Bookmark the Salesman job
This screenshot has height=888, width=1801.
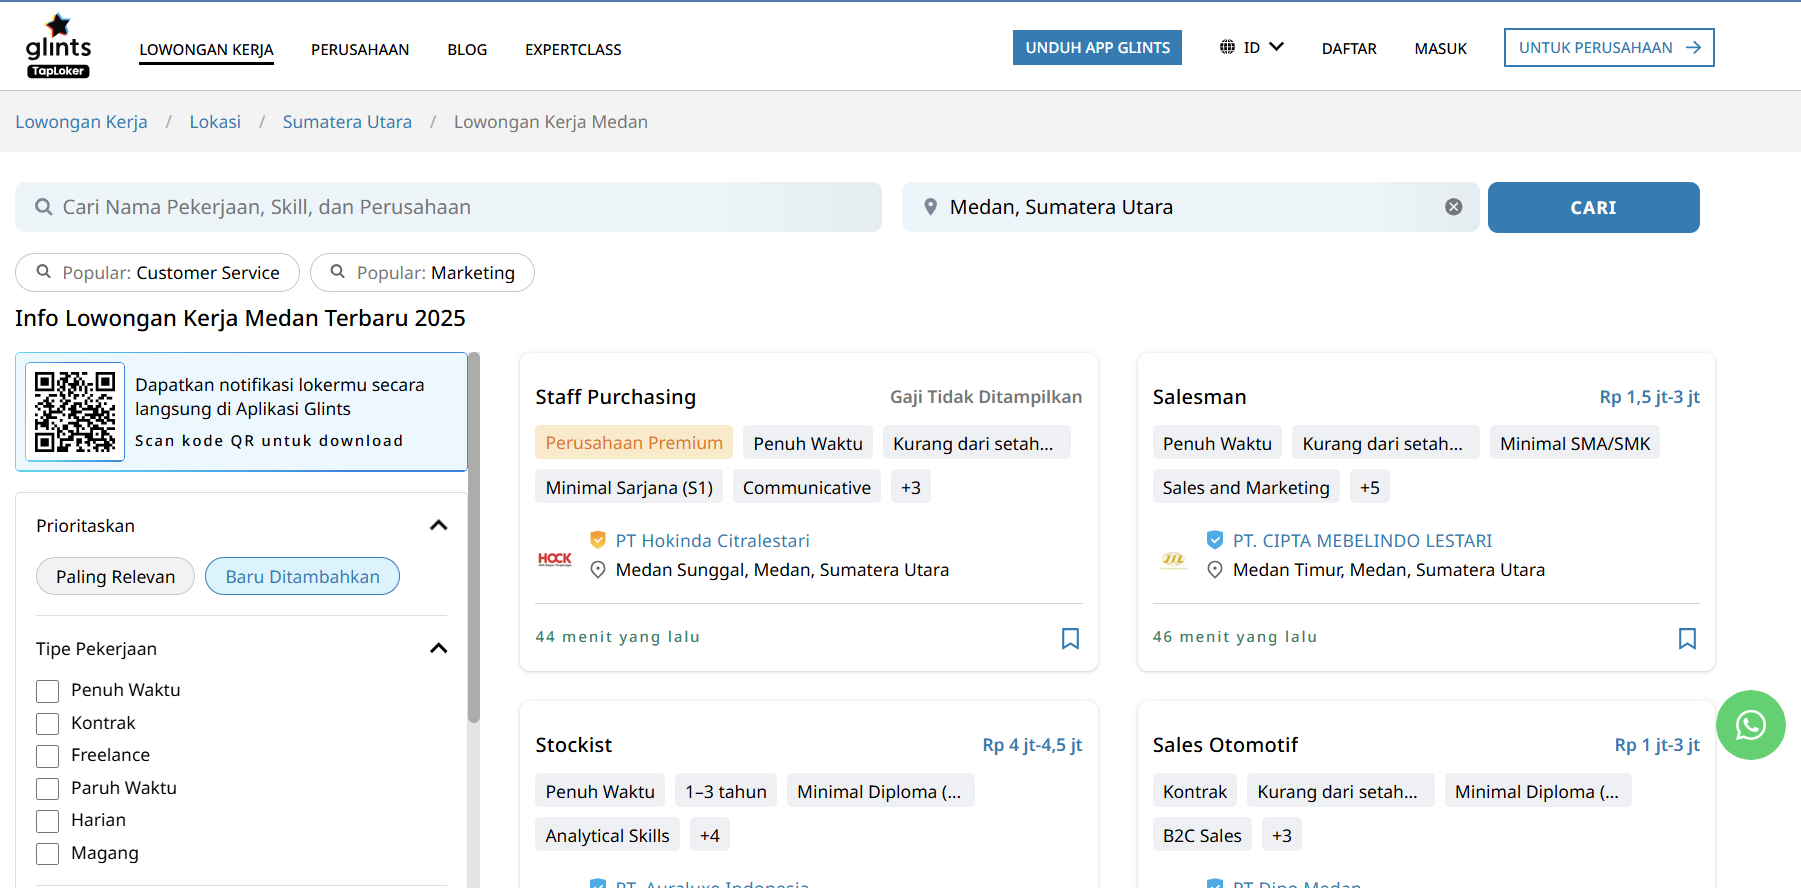[x=1687, y=638]
